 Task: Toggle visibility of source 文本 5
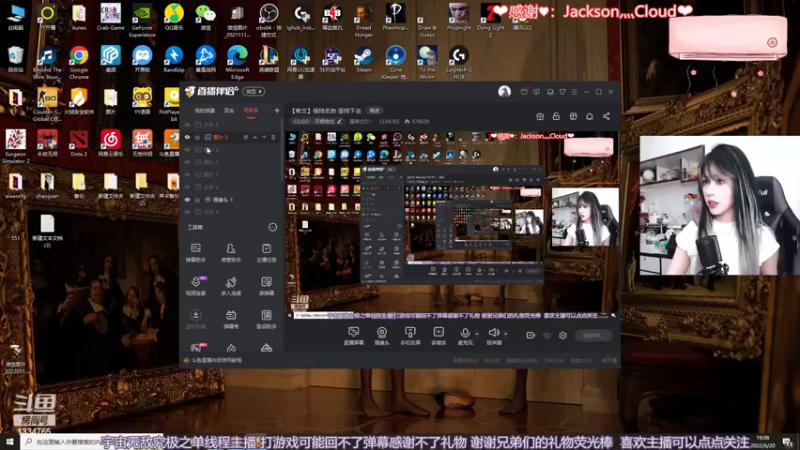187,187
